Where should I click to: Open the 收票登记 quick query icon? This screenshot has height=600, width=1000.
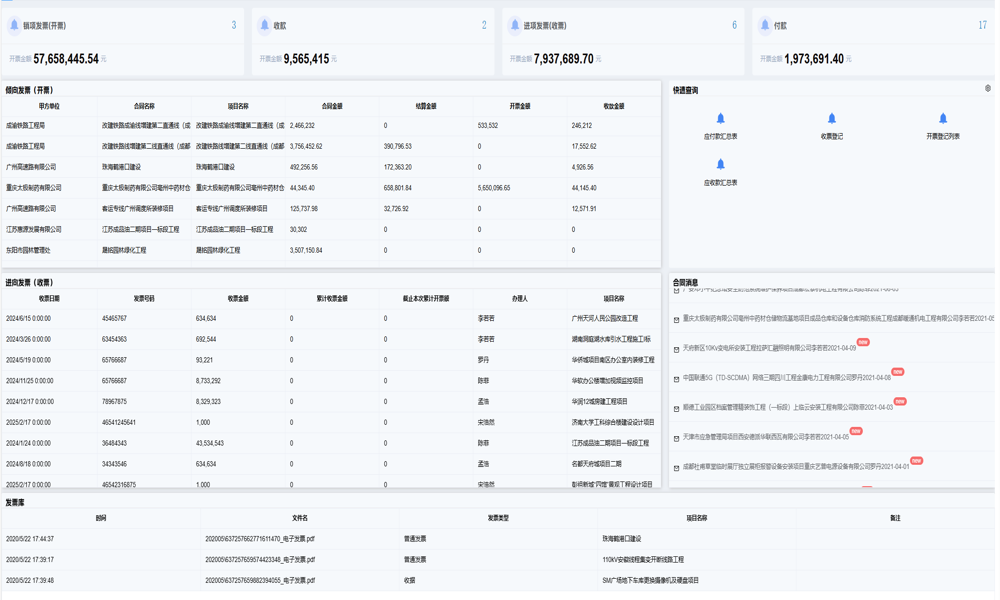831,119
